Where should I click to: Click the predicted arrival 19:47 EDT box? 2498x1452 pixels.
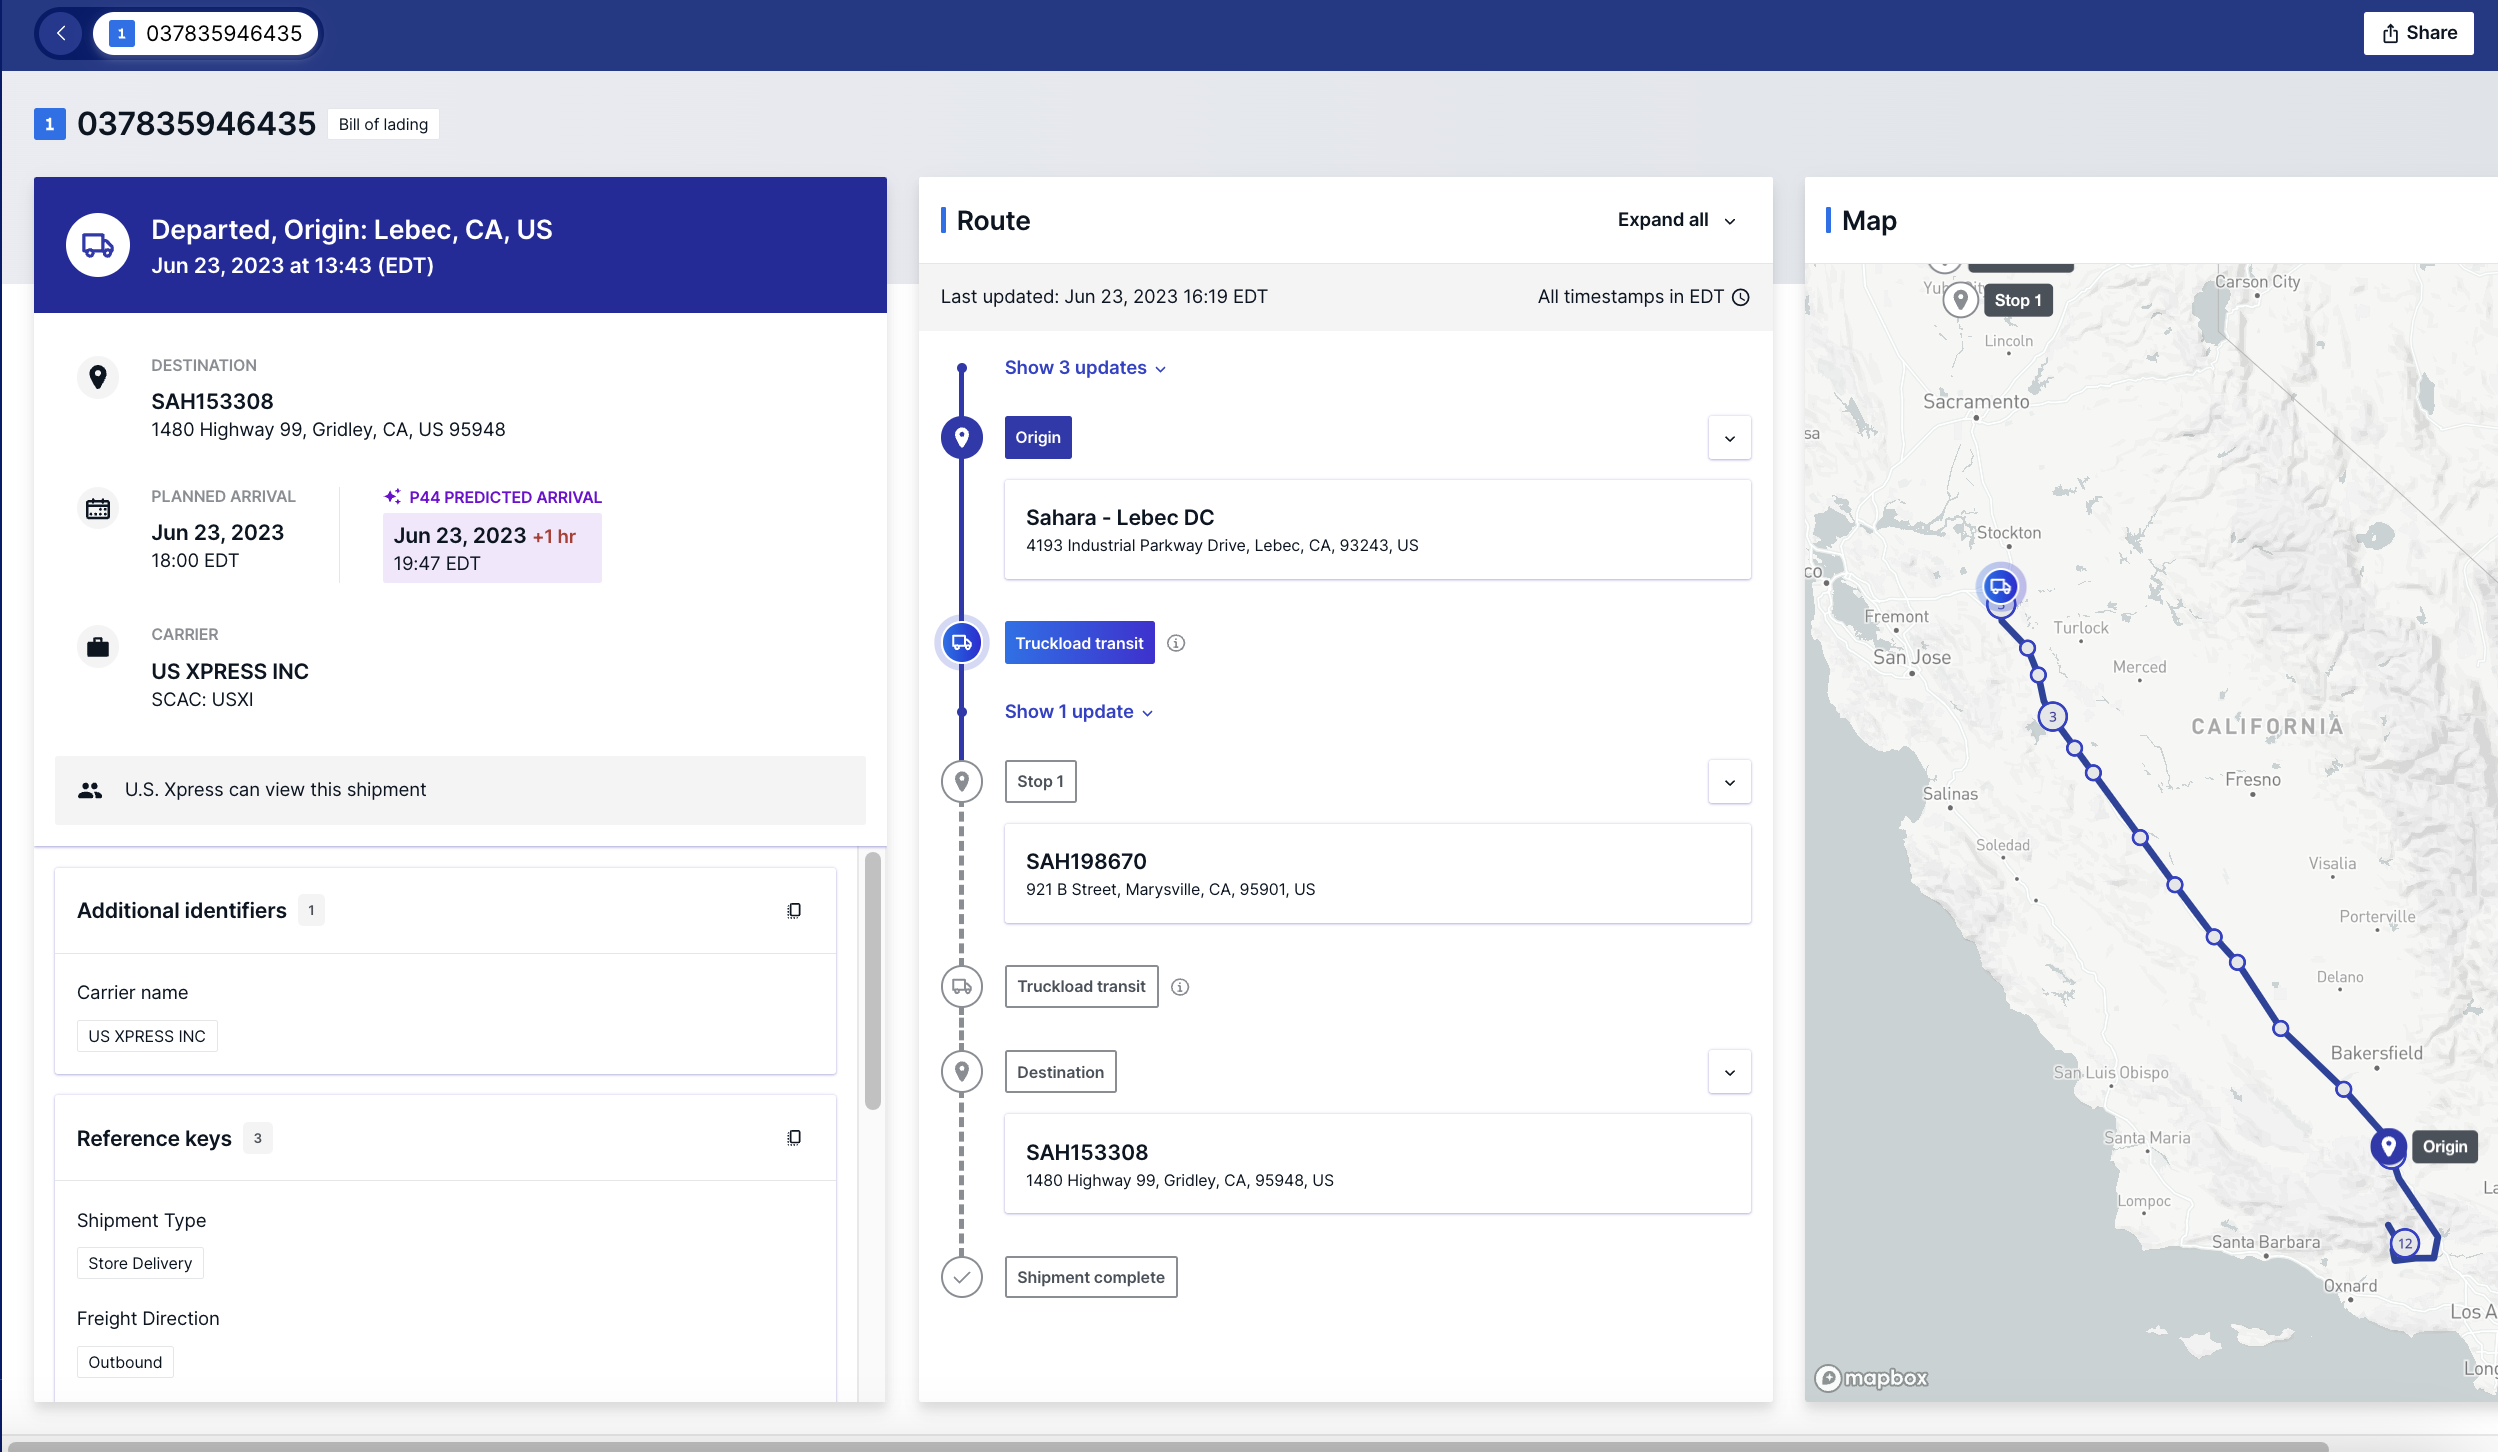point(492,548)
